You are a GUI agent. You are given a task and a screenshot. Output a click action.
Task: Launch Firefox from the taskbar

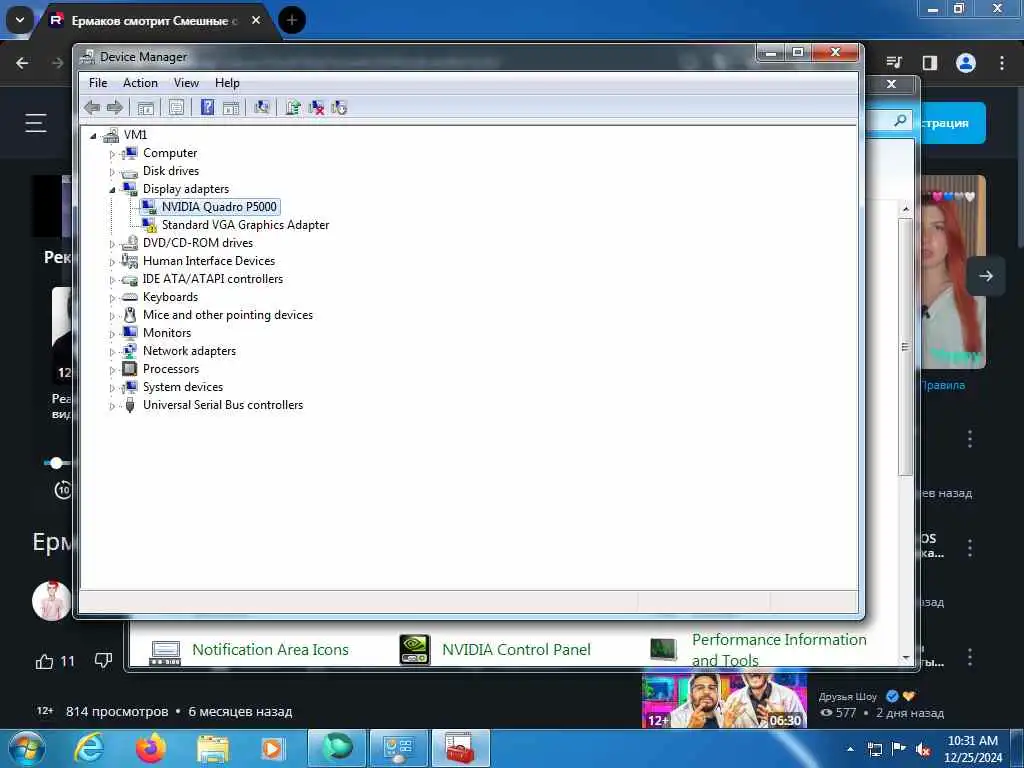click(150, 748)
